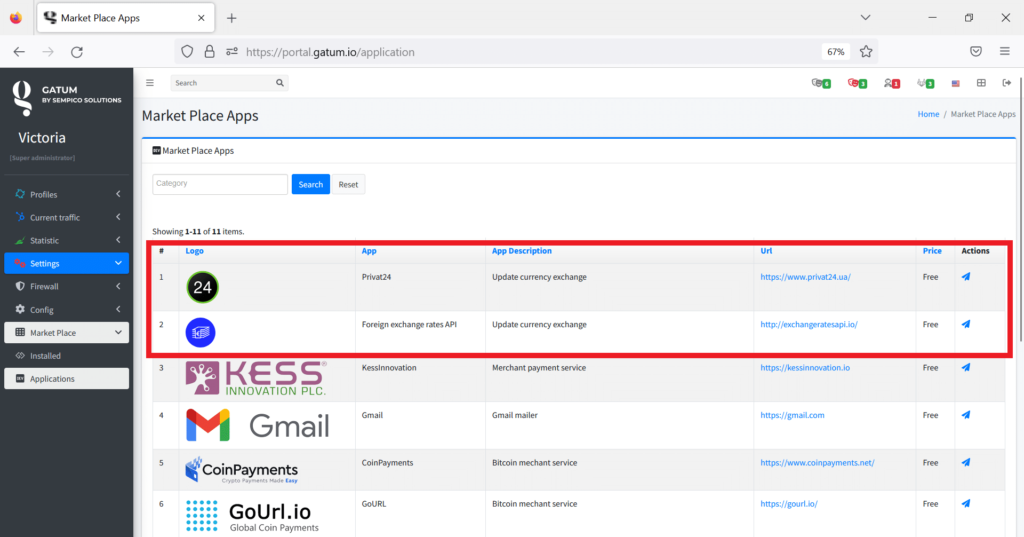The height and width of the screenshot is (537, 1024).
Task: Click the 67% zoom level indicator
Action: coord(836,52)
